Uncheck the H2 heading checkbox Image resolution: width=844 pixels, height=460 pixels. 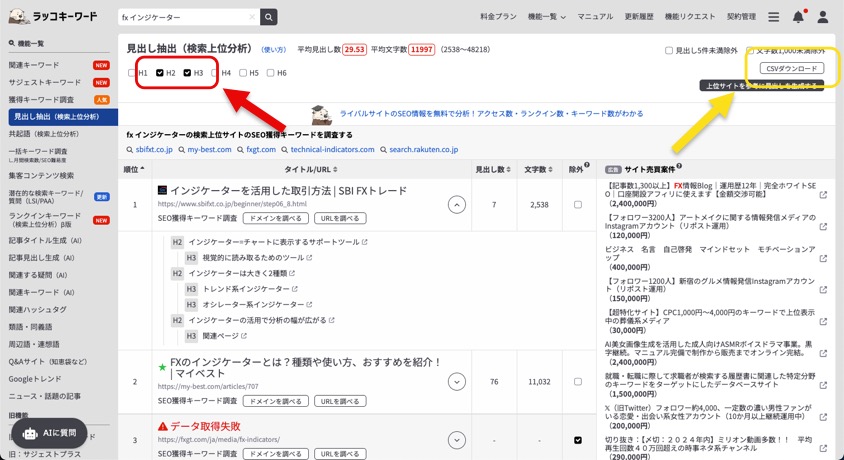point(160,73)
